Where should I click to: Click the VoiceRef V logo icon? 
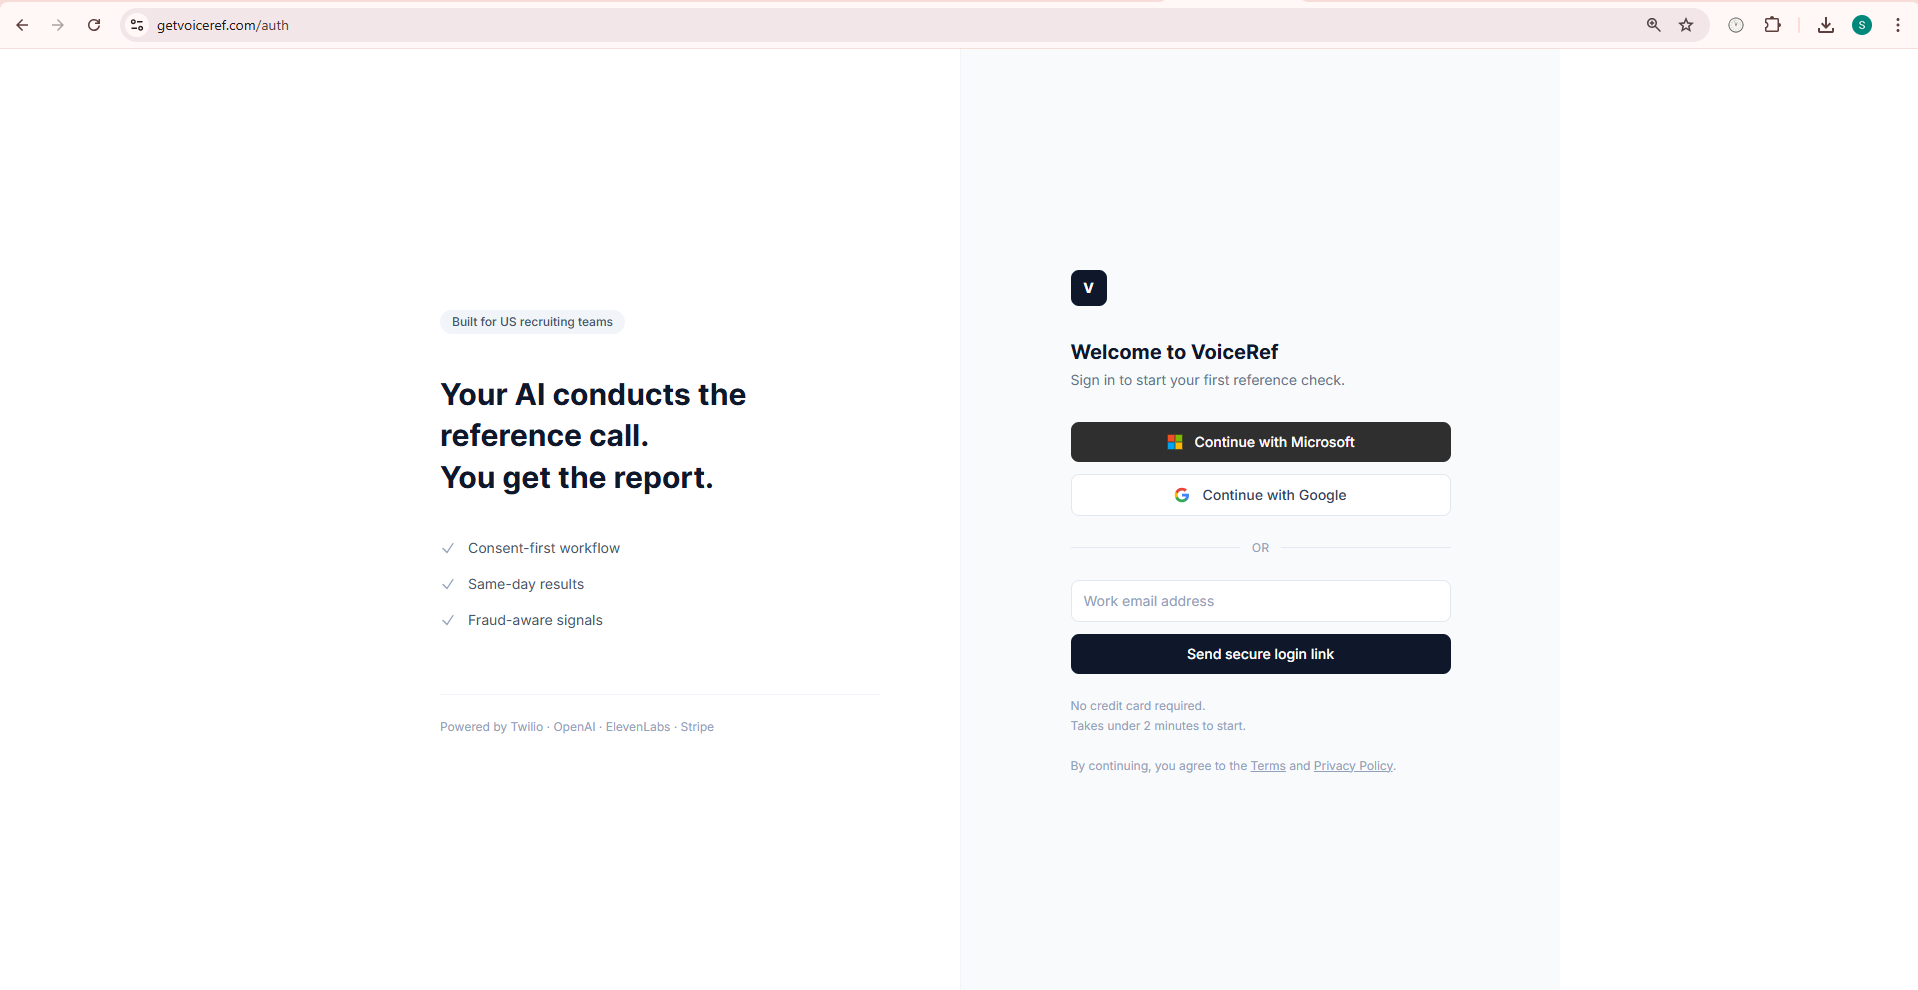pyautogui.click(x=1088, y=288)
